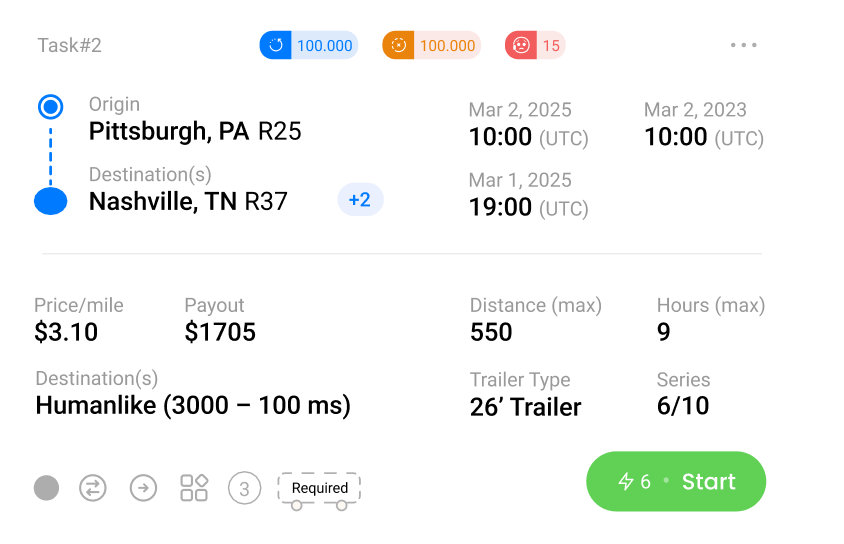Click the $1705 payout amount
844x544 pixels.
220,332
